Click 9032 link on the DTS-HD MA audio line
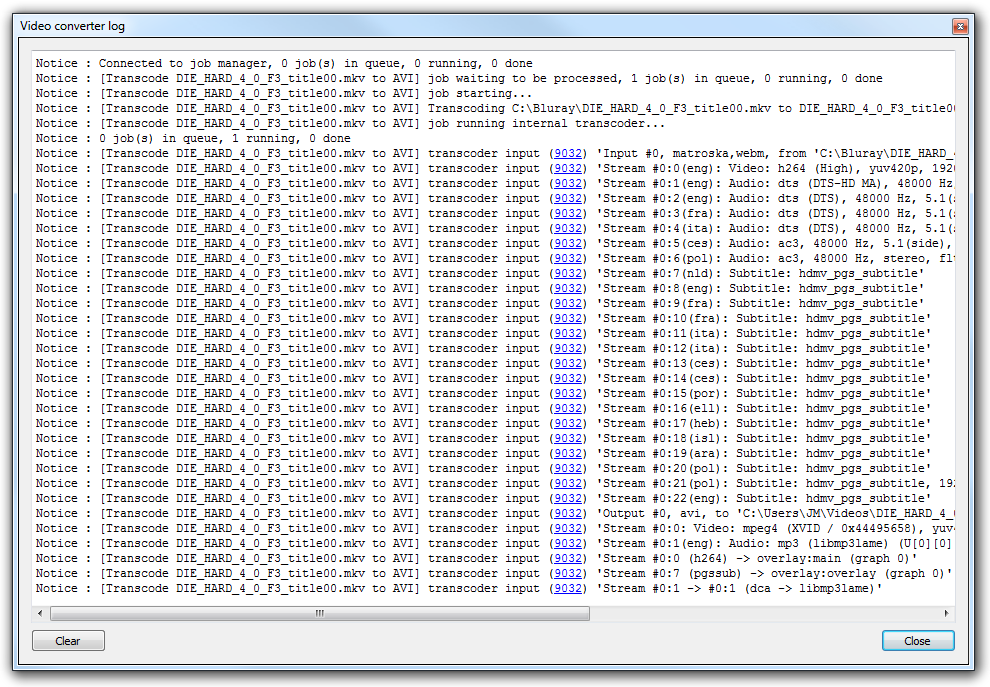Viewport: 990px width, 687px height. [569, 183]
